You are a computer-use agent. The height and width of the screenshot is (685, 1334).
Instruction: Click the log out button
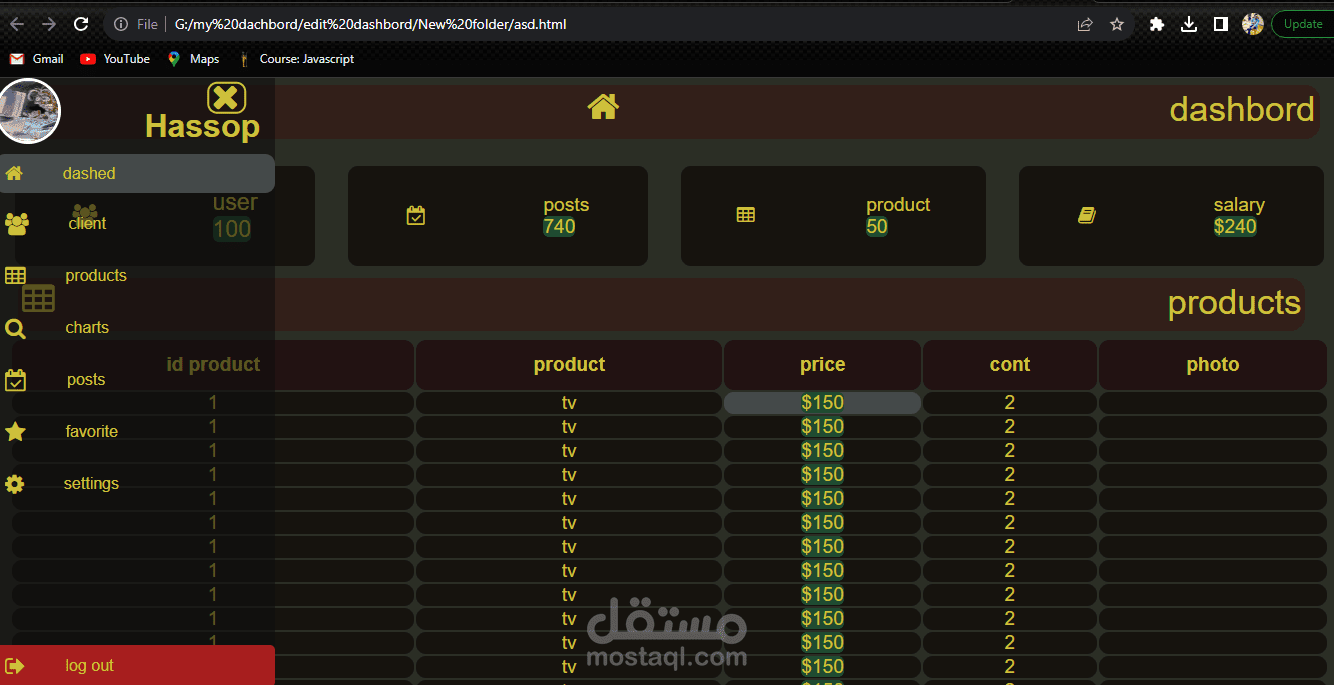point(137,665)
